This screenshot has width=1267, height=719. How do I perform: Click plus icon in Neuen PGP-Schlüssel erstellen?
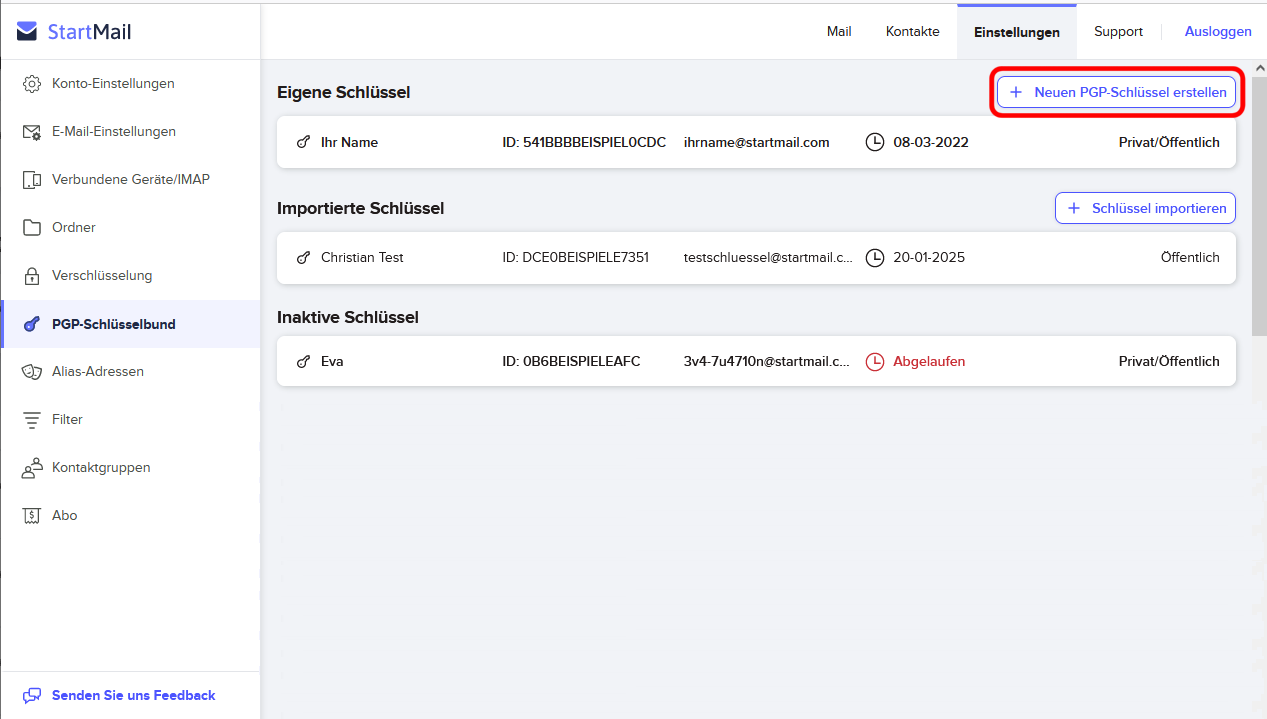pos(1016,92)
